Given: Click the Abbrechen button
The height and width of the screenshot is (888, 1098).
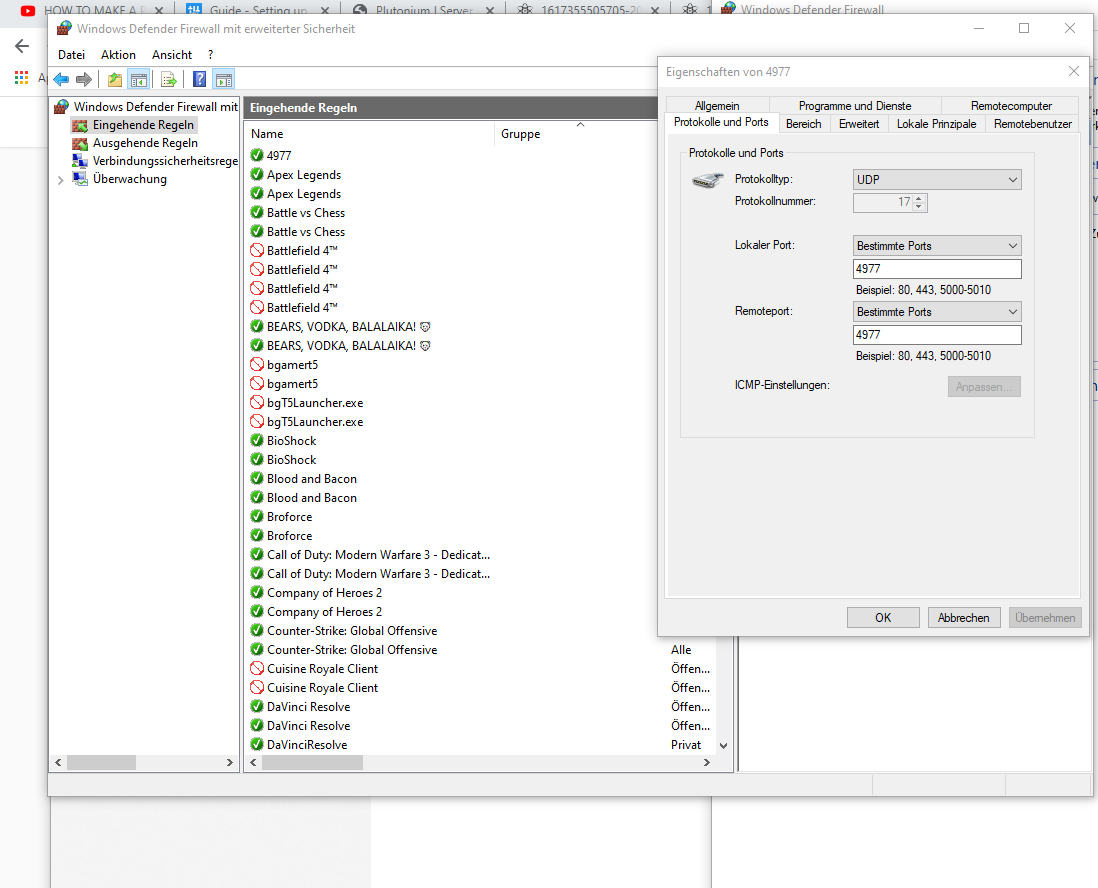Looking at the screenshot, I should click(x=964, y=618).
